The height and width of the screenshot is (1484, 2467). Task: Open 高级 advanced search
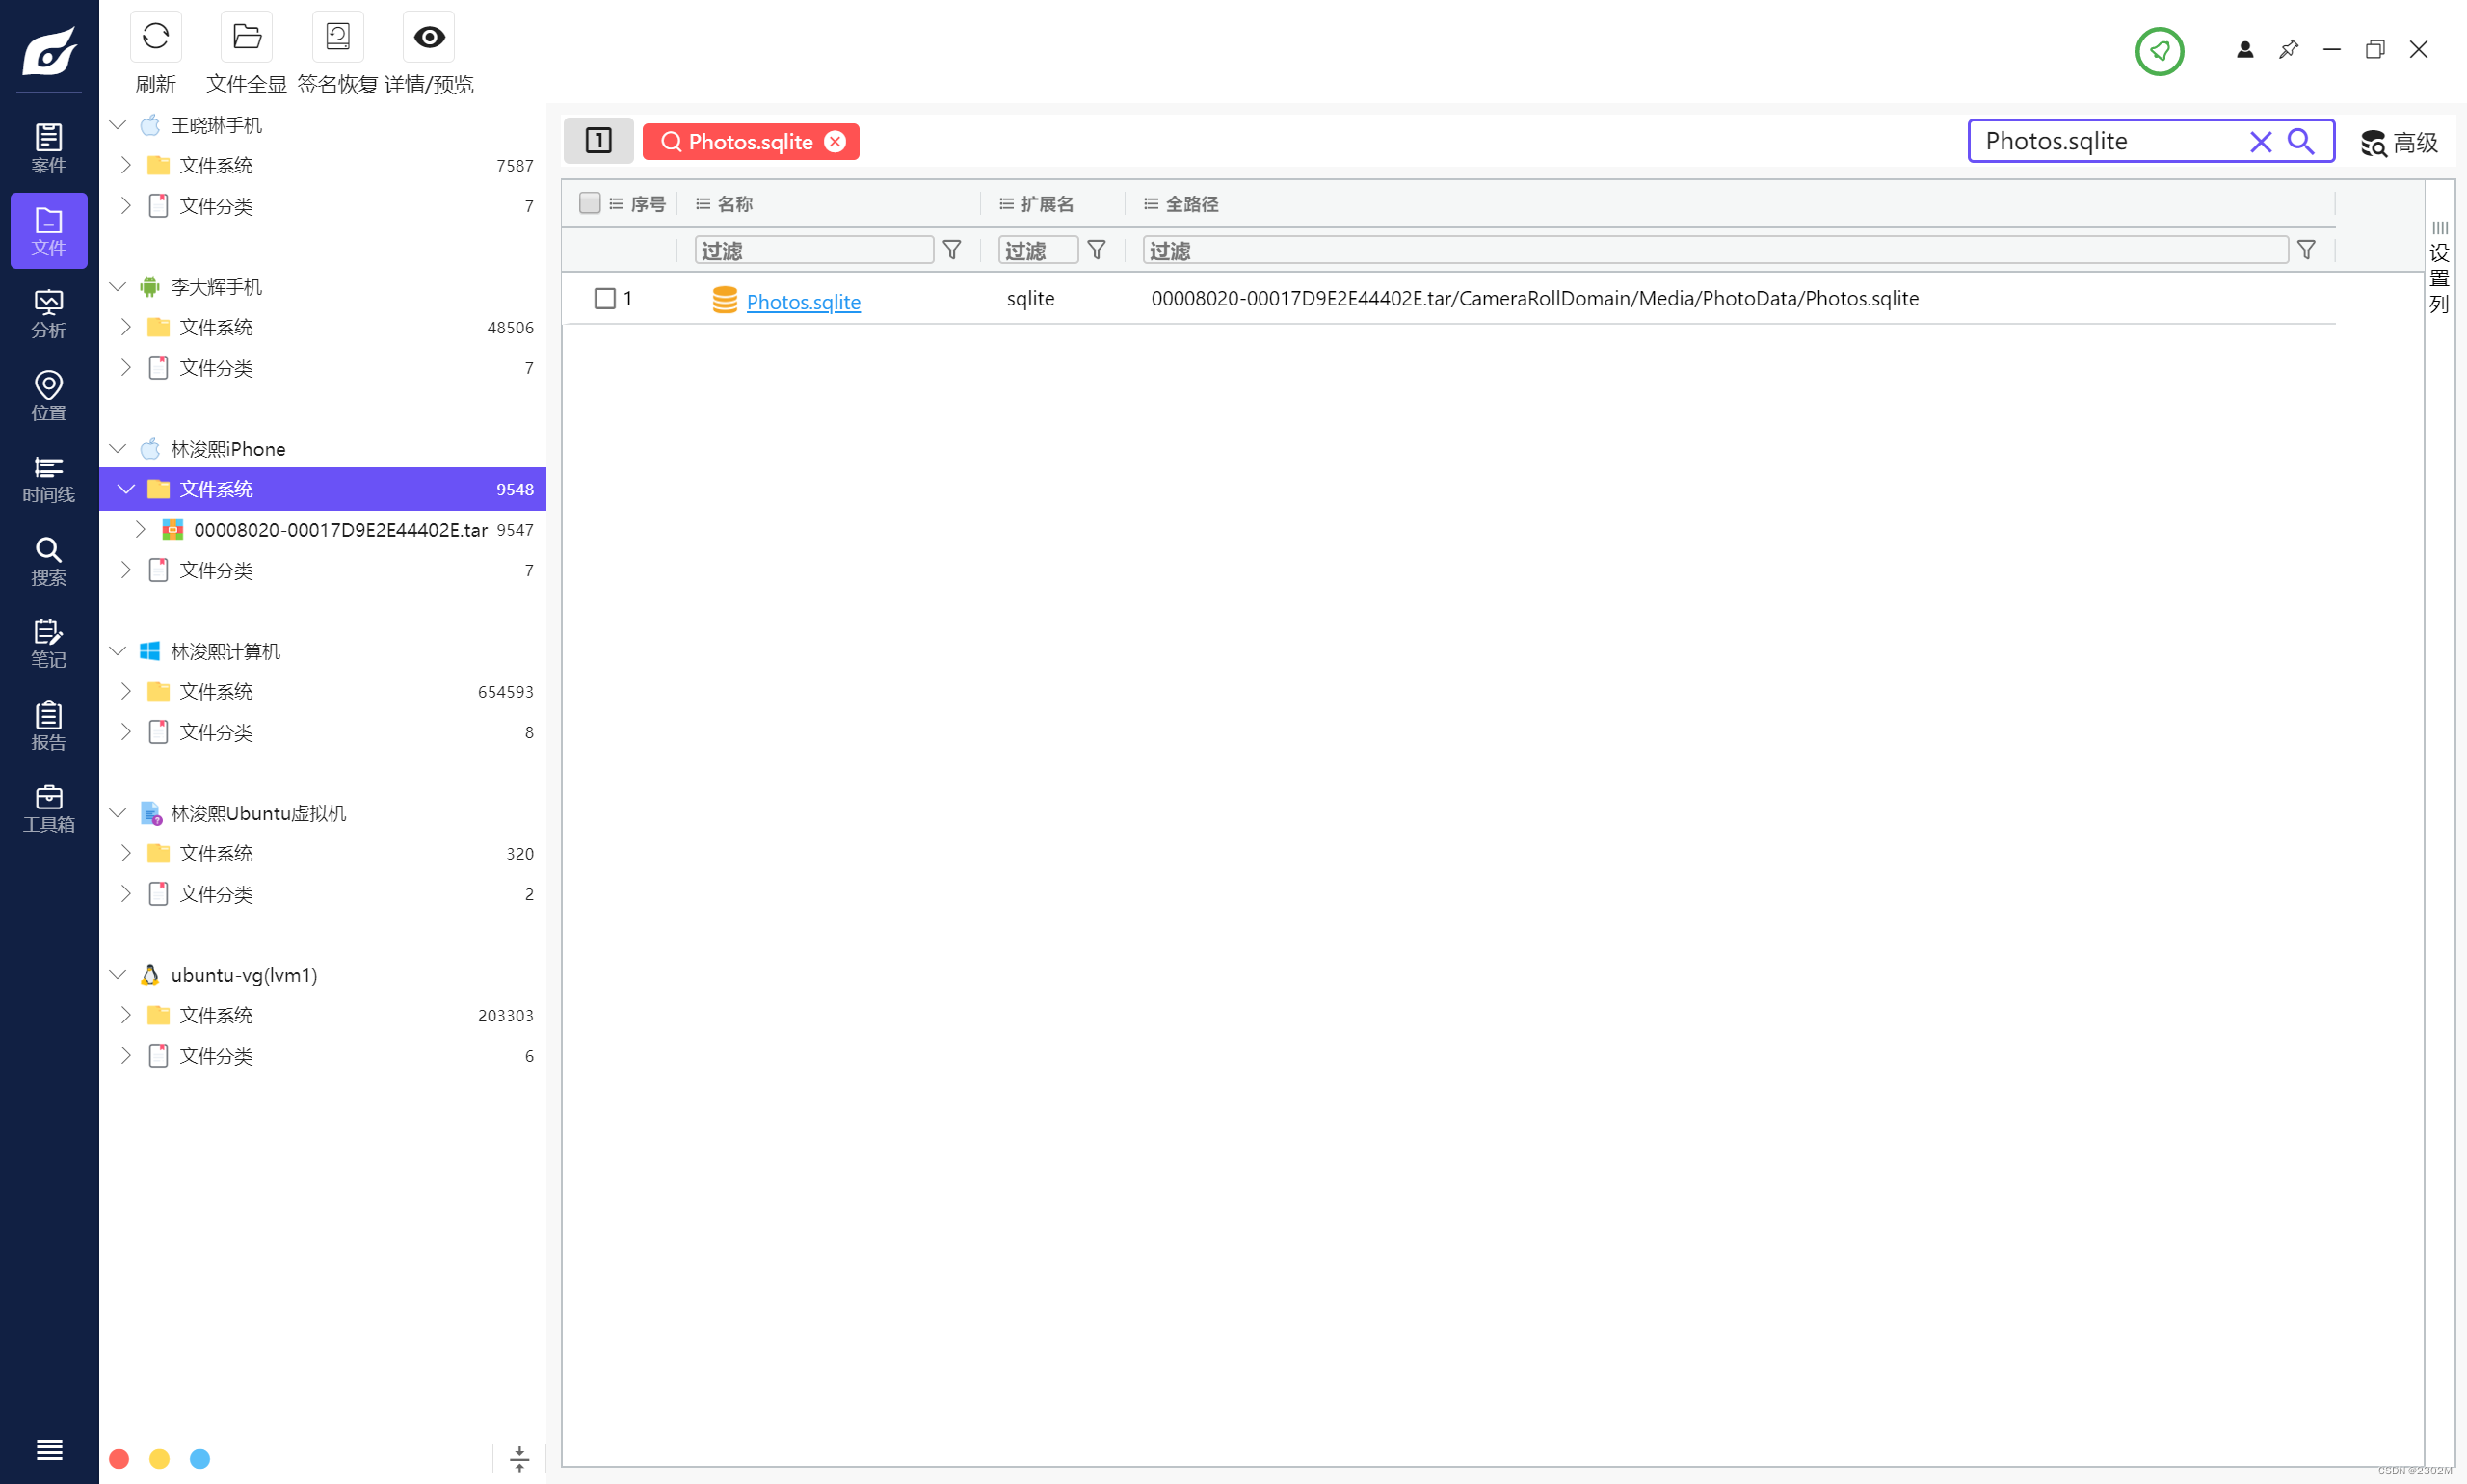2399,143
